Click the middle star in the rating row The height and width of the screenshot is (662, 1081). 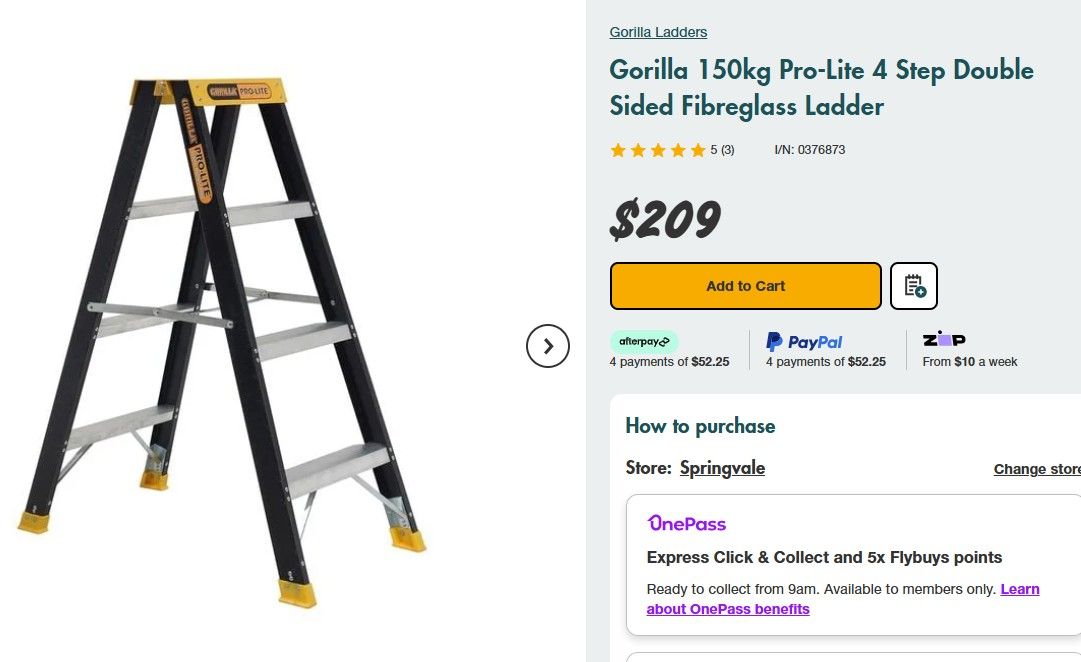point(656,149)
